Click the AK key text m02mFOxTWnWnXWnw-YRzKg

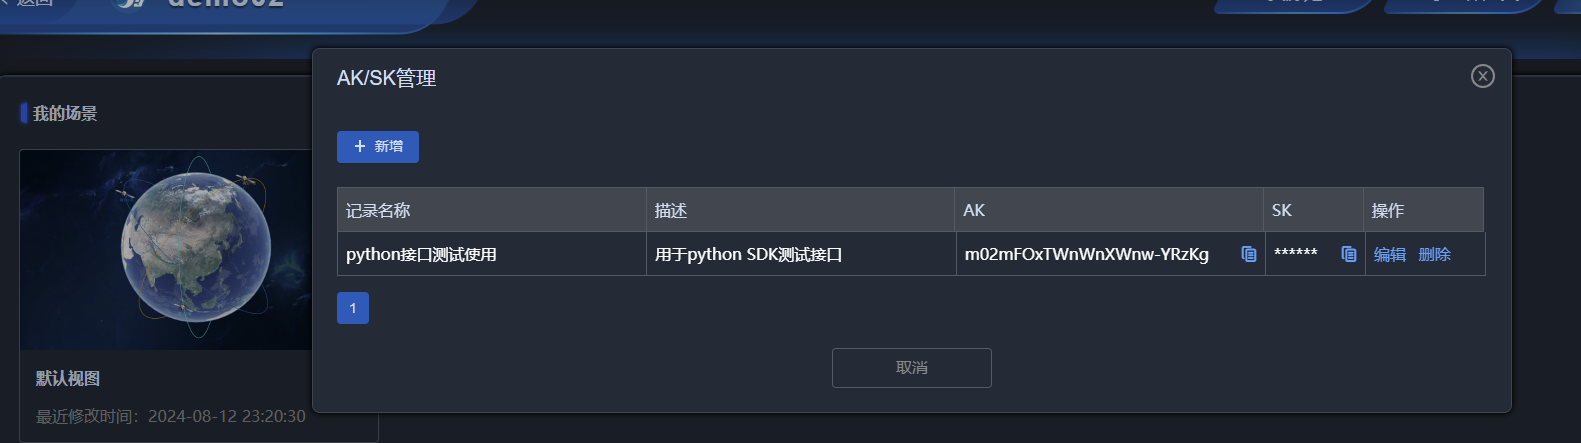point(1087,254)
